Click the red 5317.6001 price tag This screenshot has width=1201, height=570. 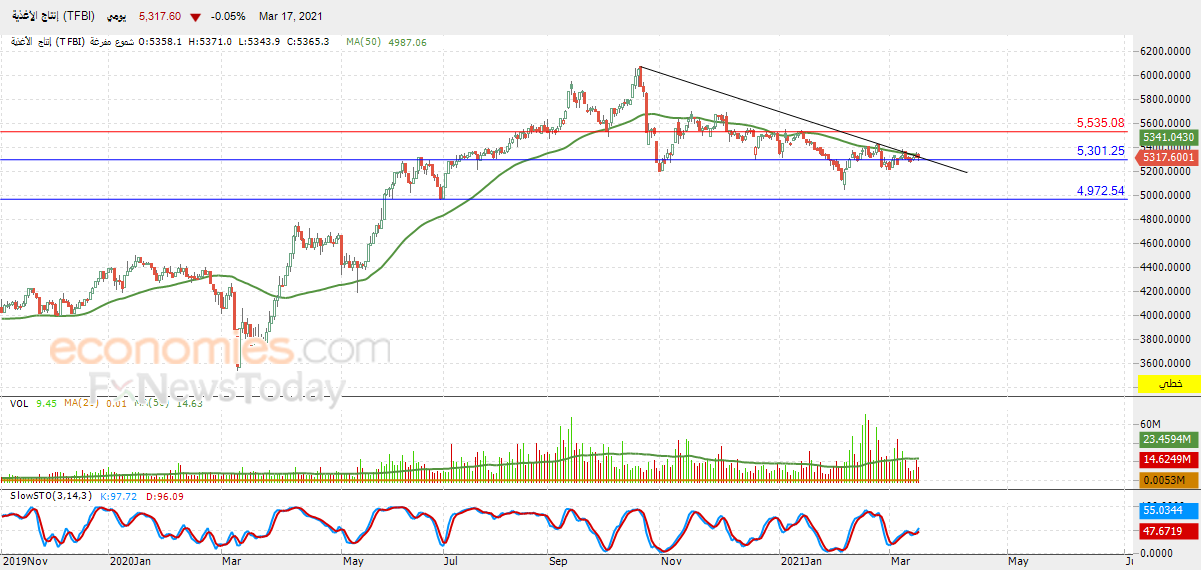[x=1168, y=157]
